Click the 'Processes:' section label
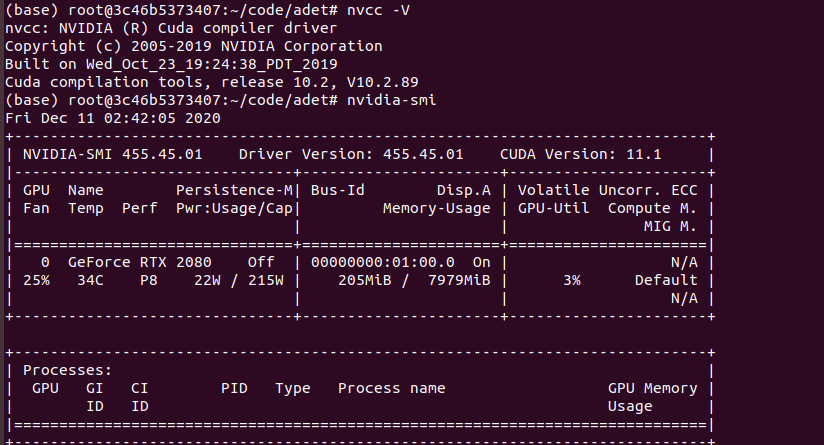Screen dimensions: 824x445 (67, 370)
